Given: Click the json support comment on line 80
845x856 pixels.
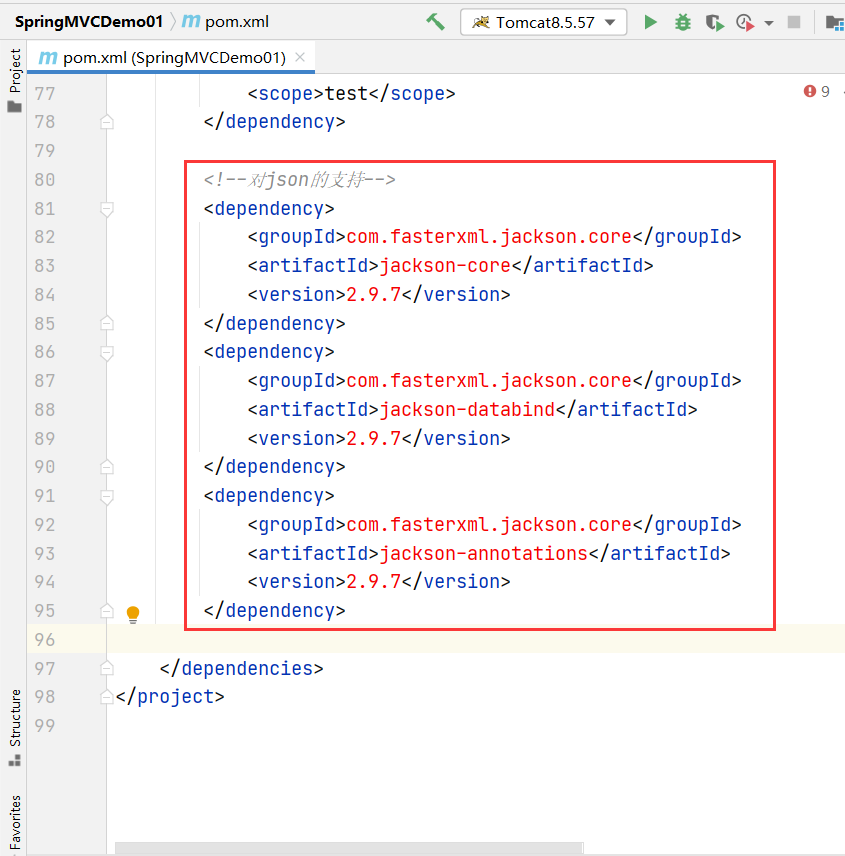Looking at the screenshot, I should pyautogui.click(x=300, y=180).
